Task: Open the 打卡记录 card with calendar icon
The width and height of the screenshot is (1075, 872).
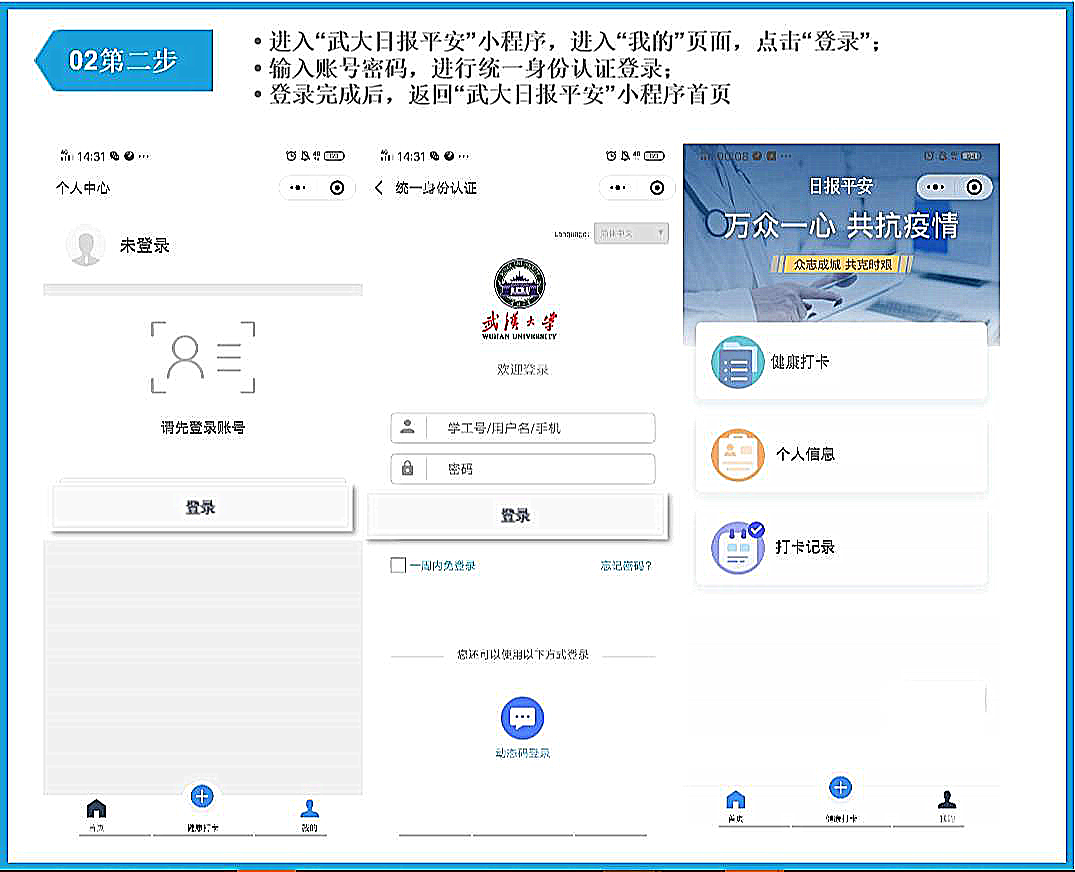Action: 840,547
